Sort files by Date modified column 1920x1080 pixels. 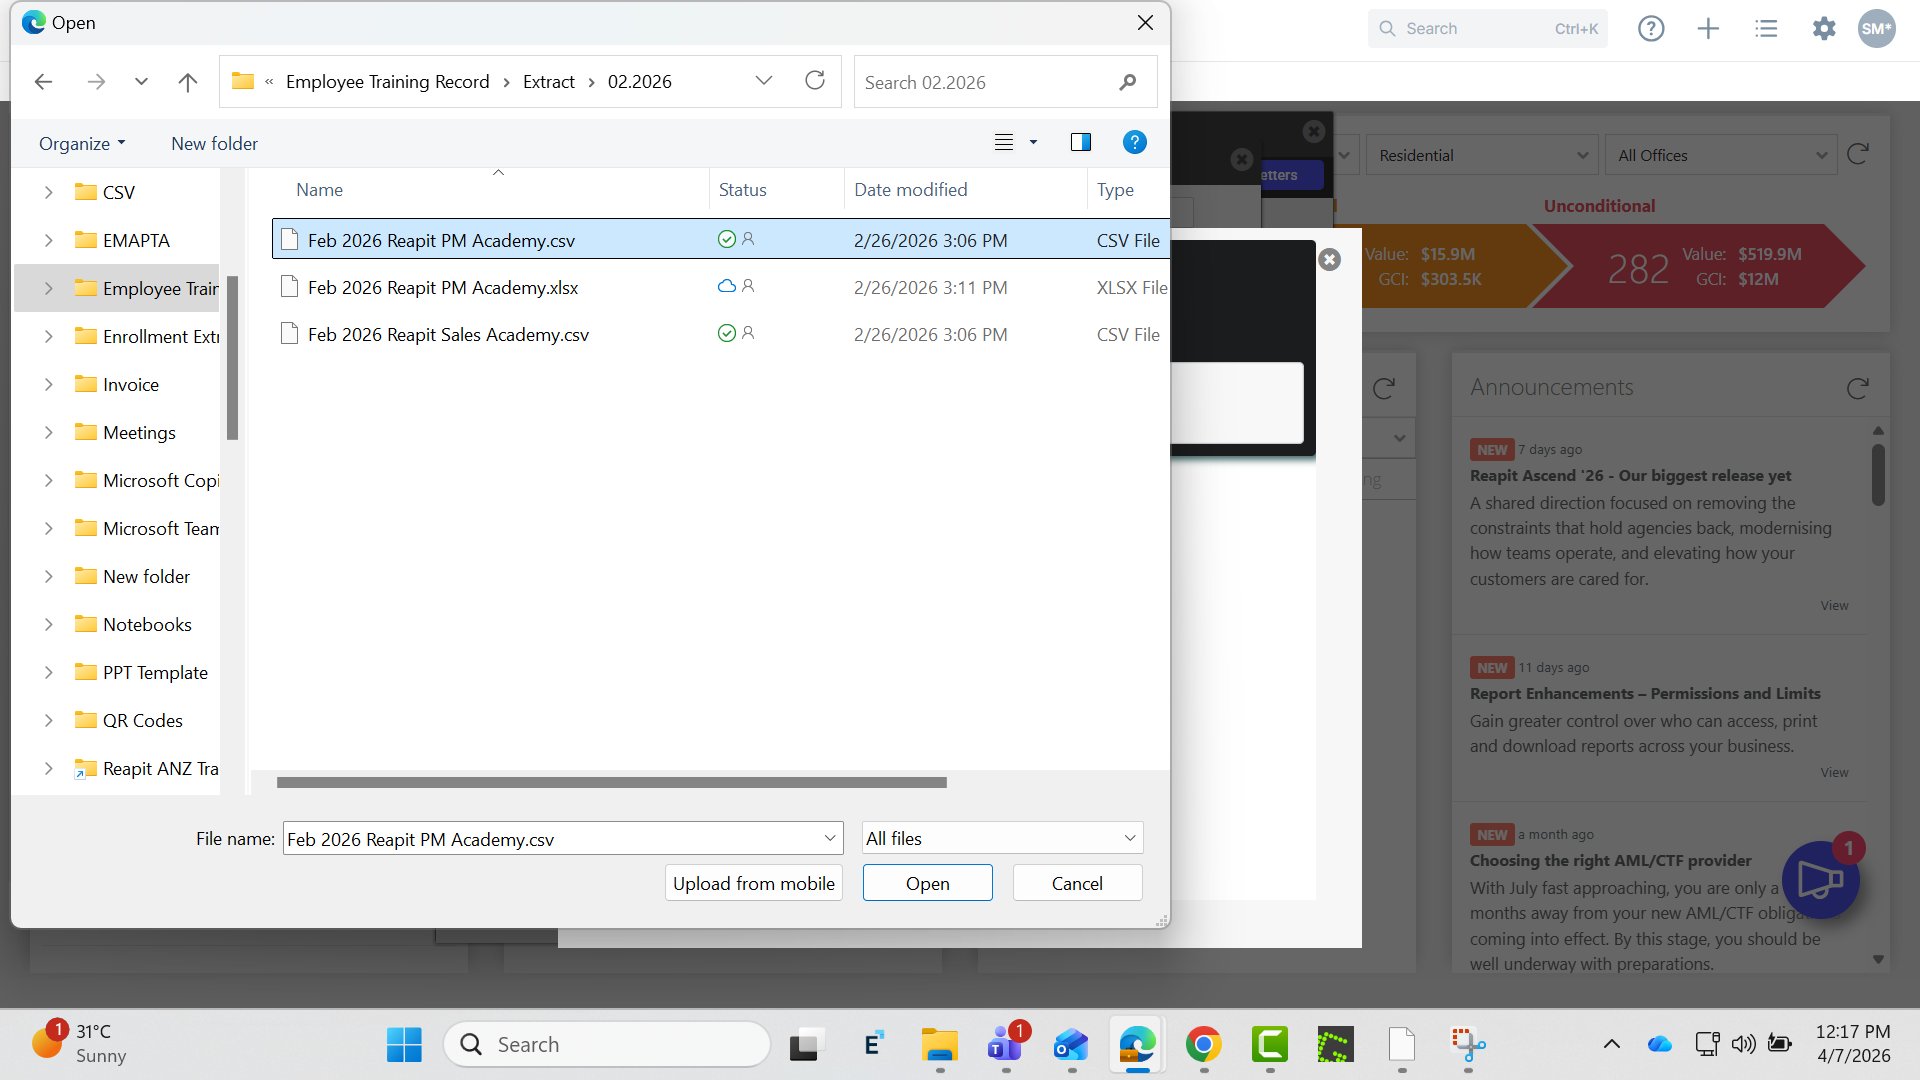[x=910, y=190]
